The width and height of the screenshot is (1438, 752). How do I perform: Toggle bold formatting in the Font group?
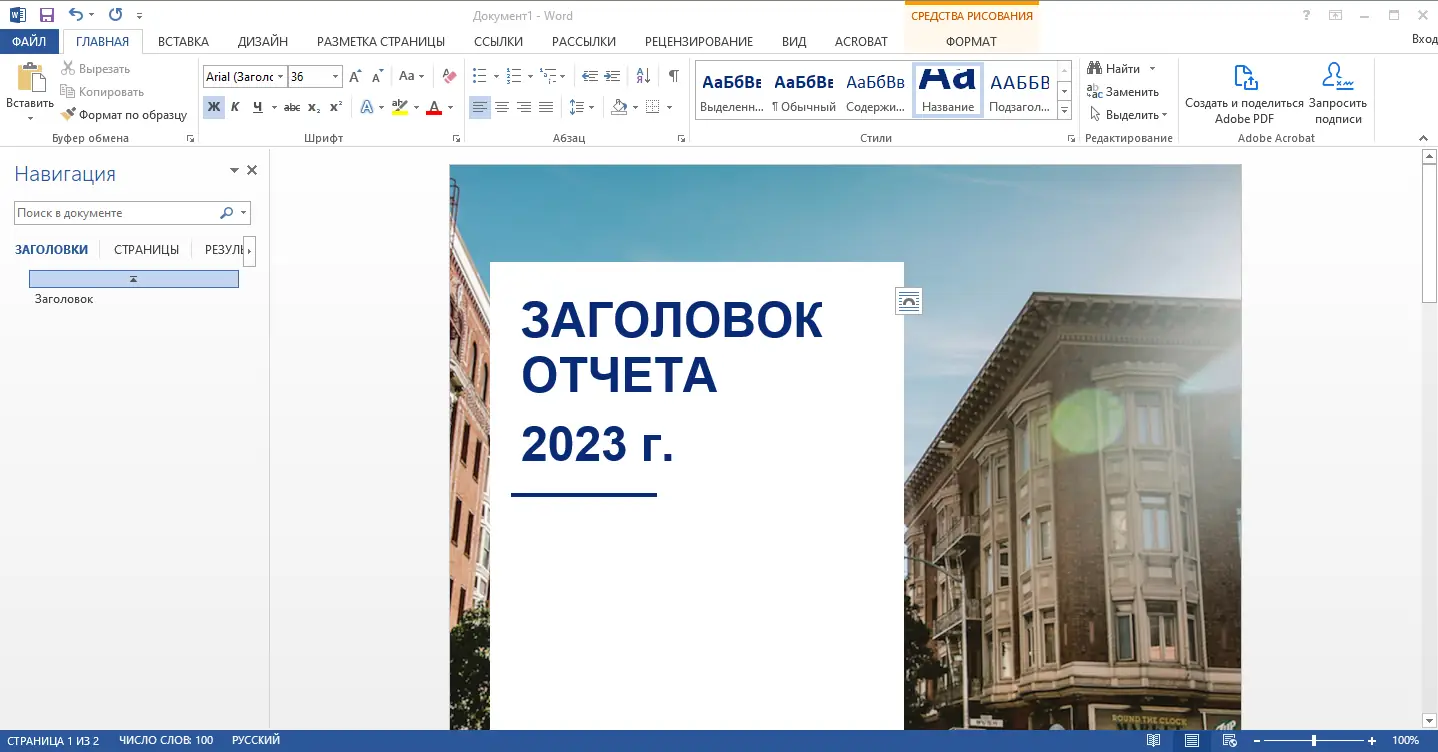click(213, 107)
